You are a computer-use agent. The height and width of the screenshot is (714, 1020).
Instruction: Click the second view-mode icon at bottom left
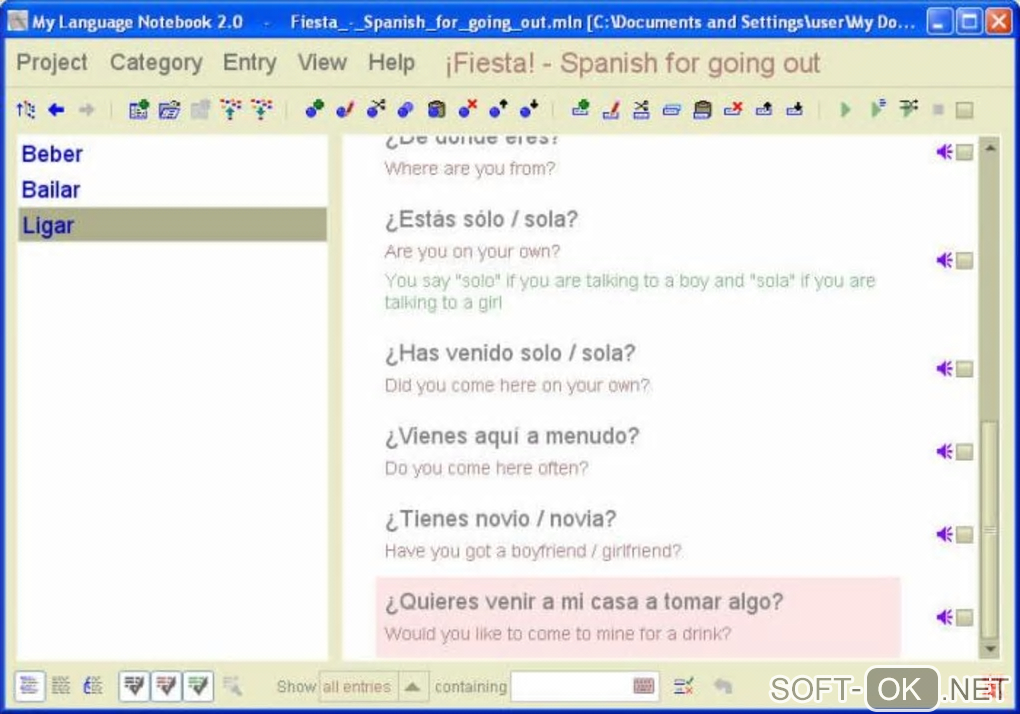pyautogui.click(x=61, y=685)
